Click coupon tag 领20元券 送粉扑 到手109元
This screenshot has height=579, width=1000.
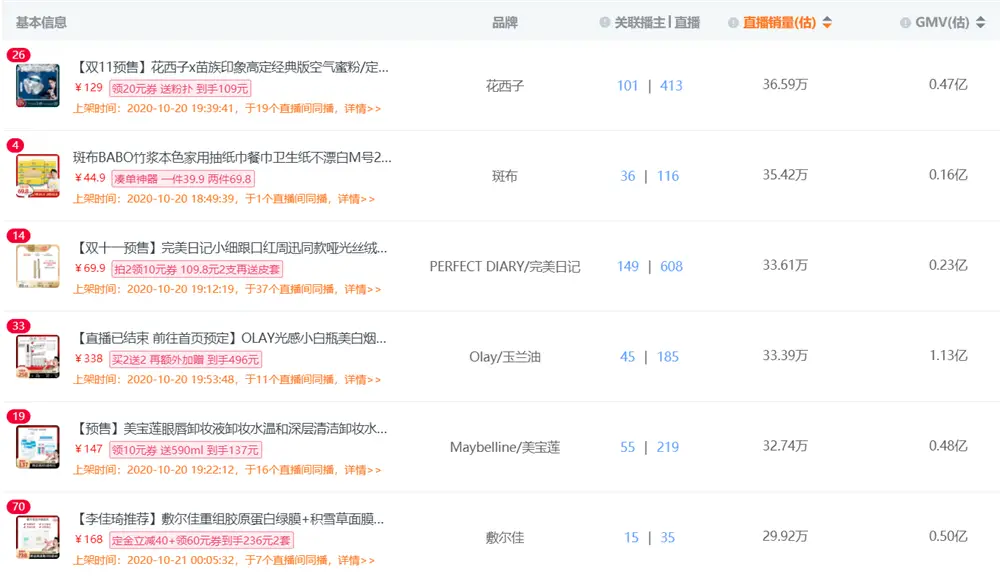[180, 89]
